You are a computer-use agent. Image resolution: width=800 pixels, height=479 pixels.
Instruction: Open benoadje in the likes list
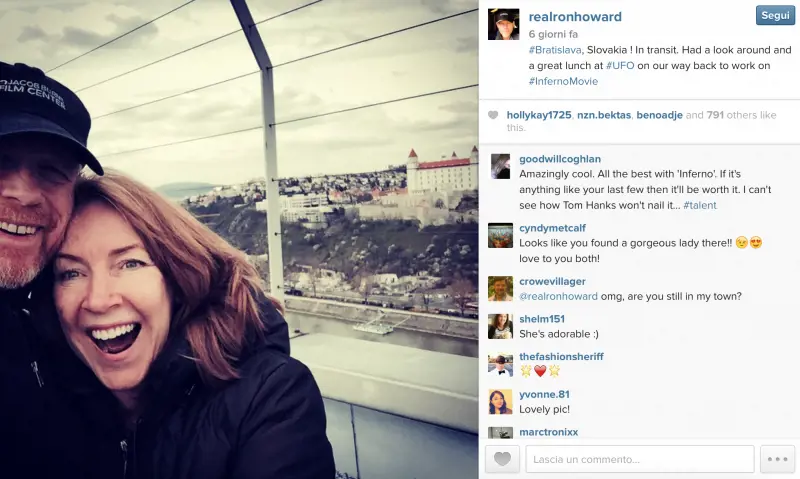[x=659, y=115]
